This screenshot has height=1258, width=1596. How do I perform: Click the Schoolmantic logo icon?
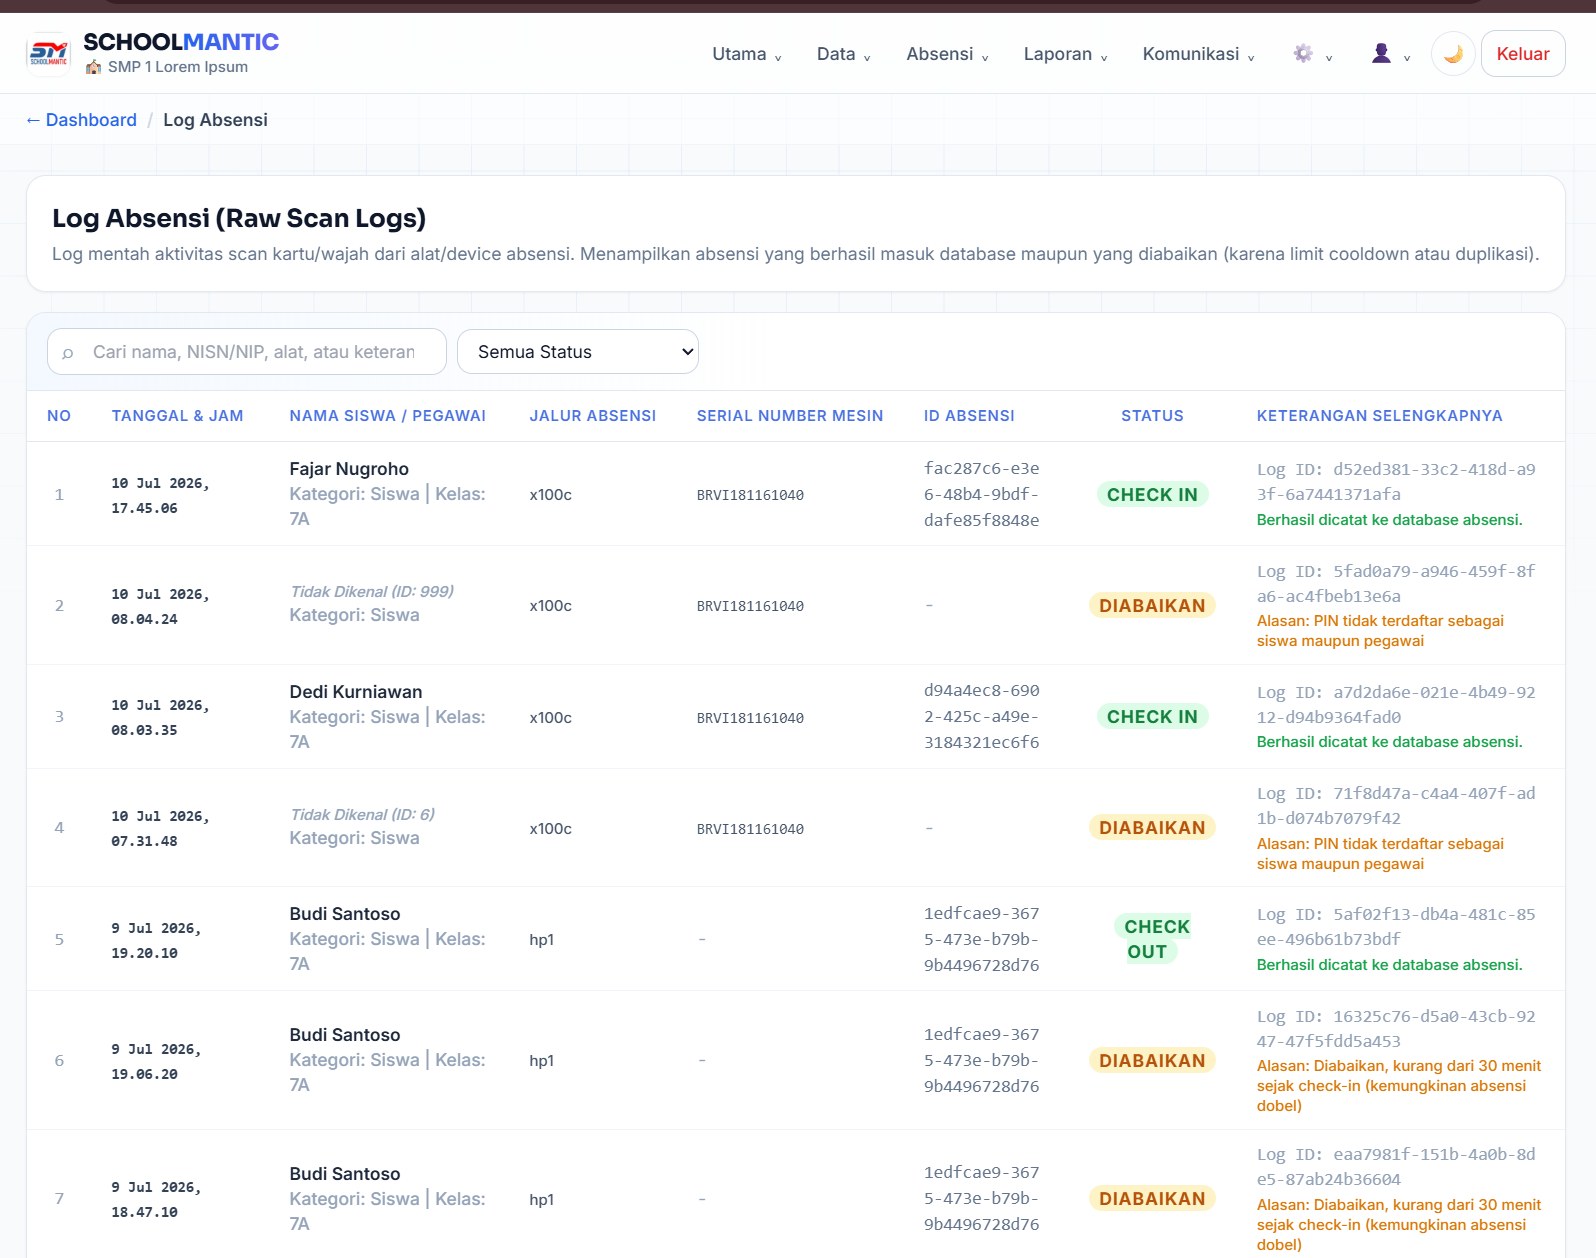[48, 54]
